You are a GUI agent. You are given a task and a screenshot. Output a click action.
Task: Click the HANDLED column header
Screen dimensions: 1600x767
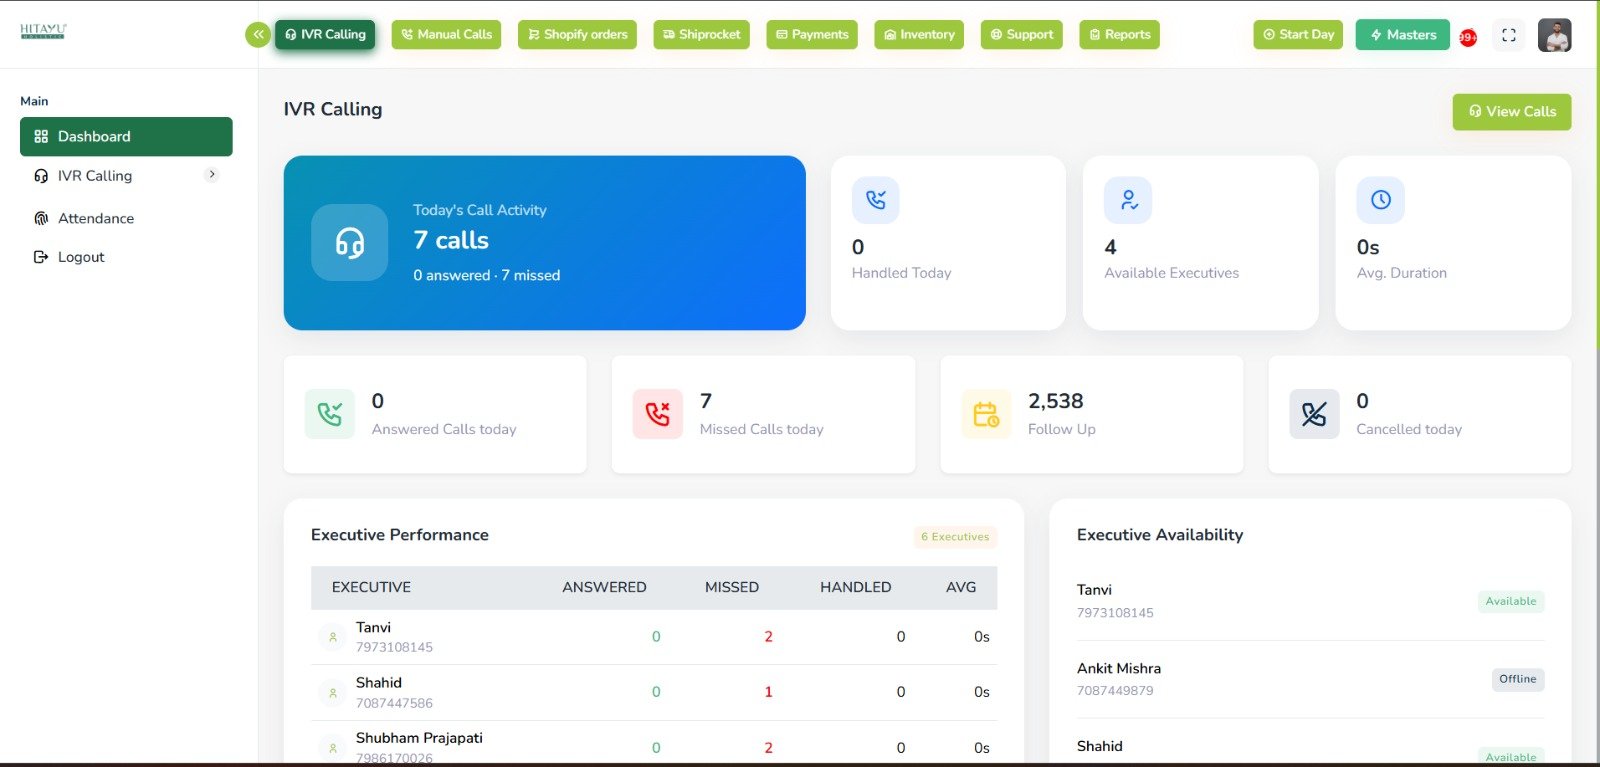pos(856,587)
